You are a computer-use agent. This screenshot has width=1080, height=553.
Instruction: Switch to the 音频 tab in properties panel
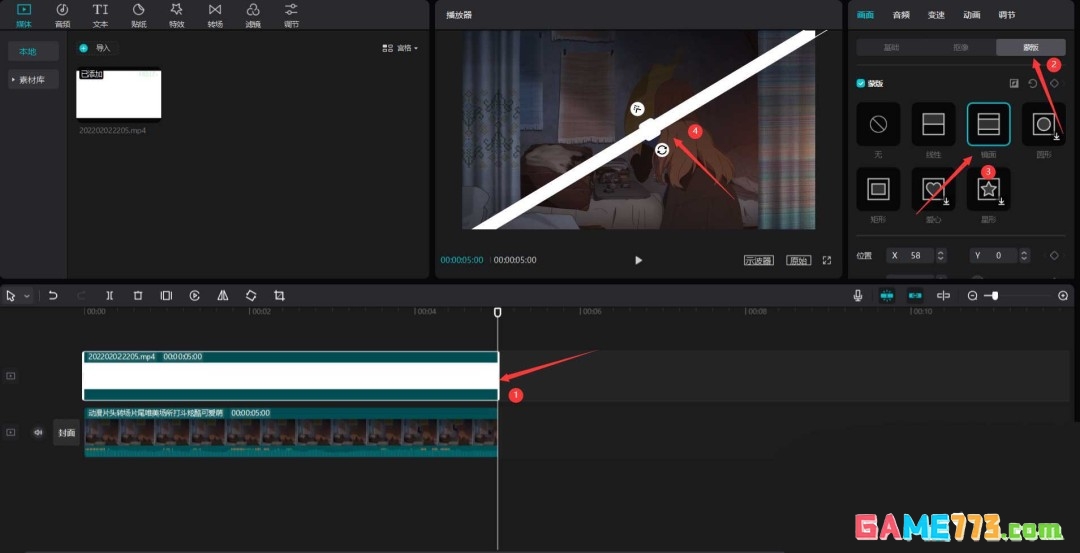coord(901,15)
